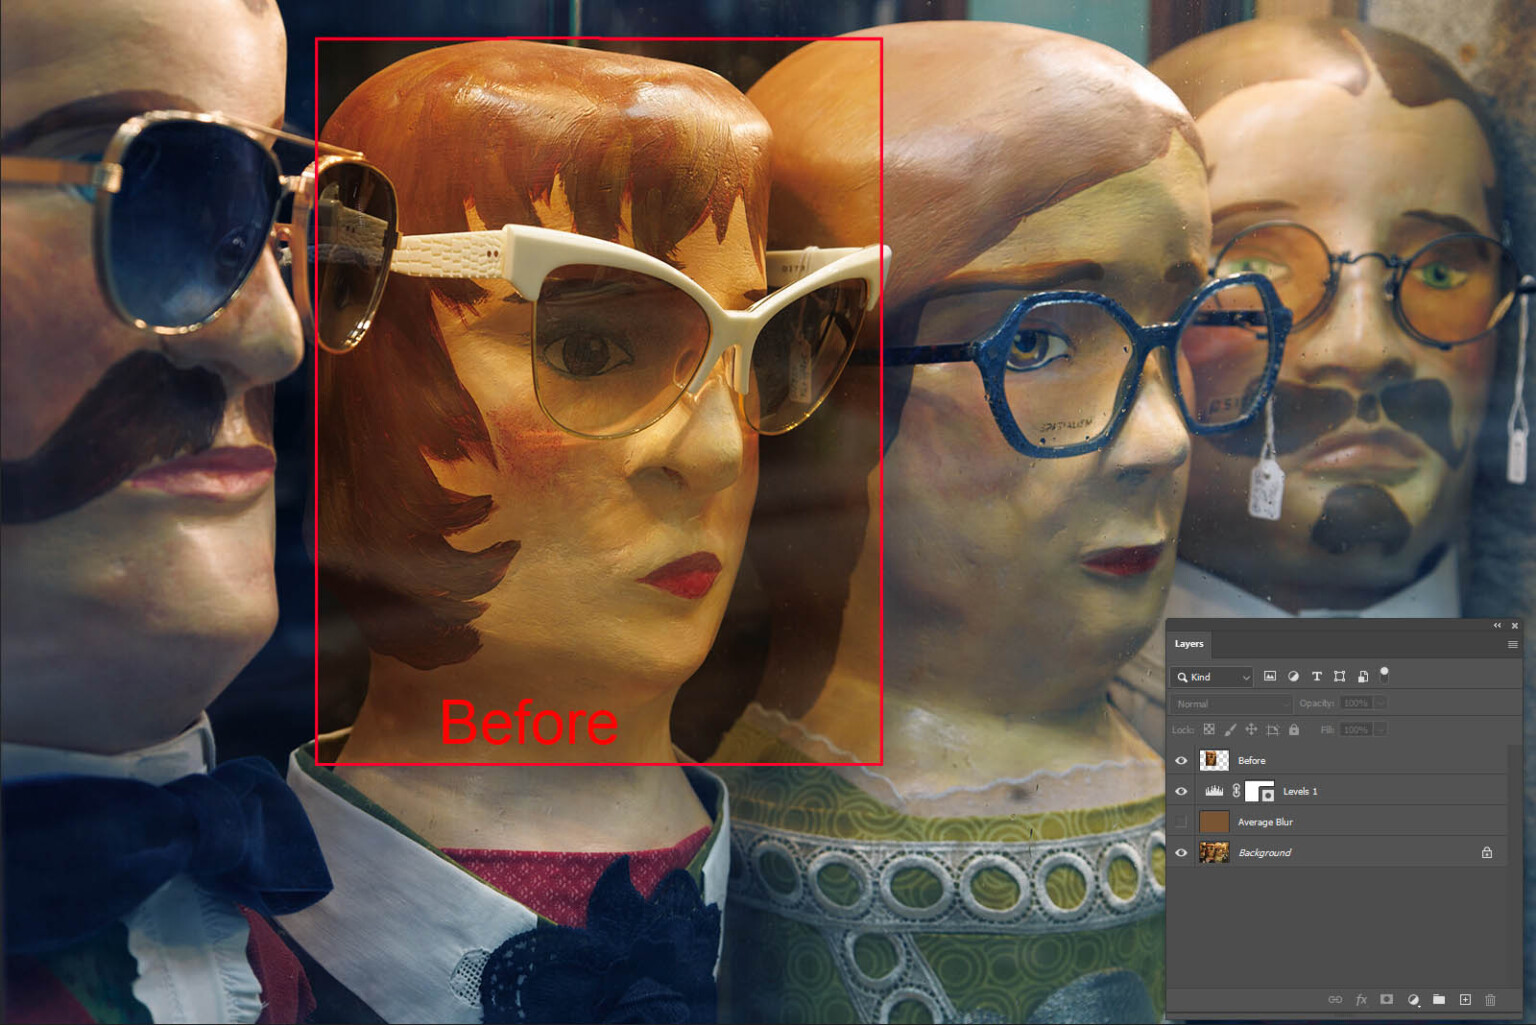Click the Add layer mask icon
Image resolution: width=1536 pixels, height=1025 pixels.
pos(1388,999)
